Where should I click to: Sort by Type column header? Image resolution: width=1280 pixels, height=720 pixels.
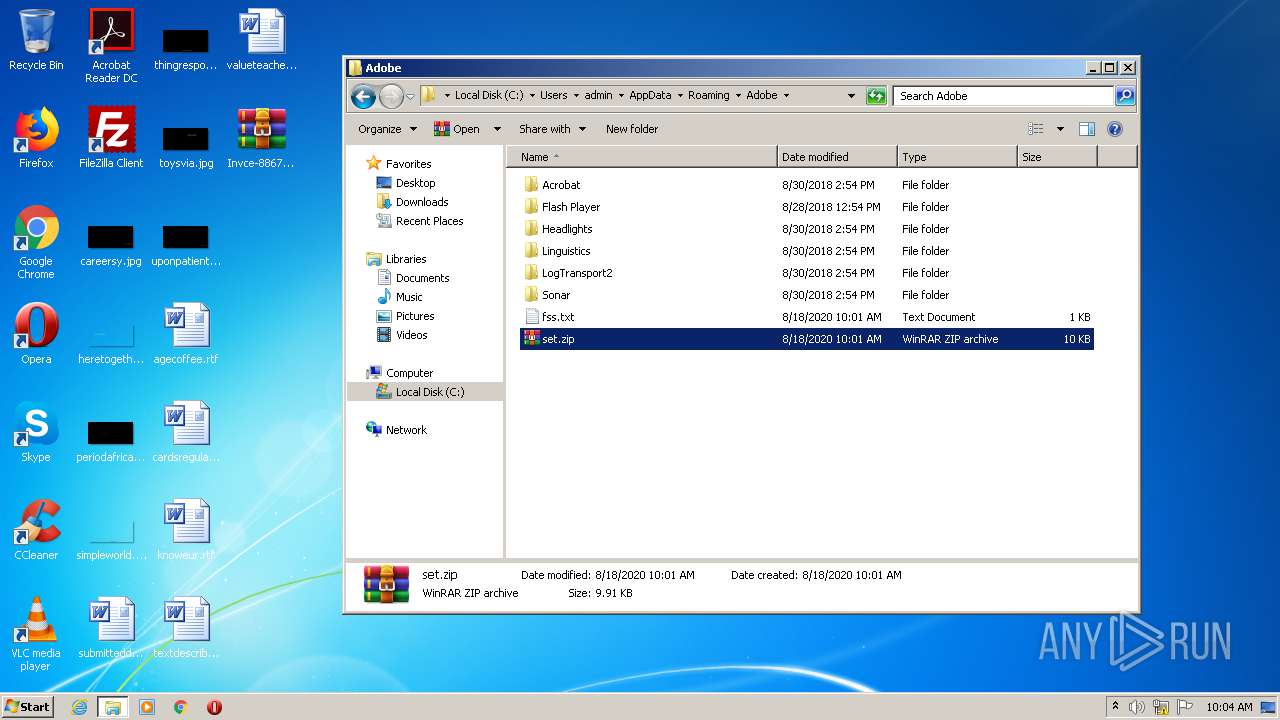(957, 157)
